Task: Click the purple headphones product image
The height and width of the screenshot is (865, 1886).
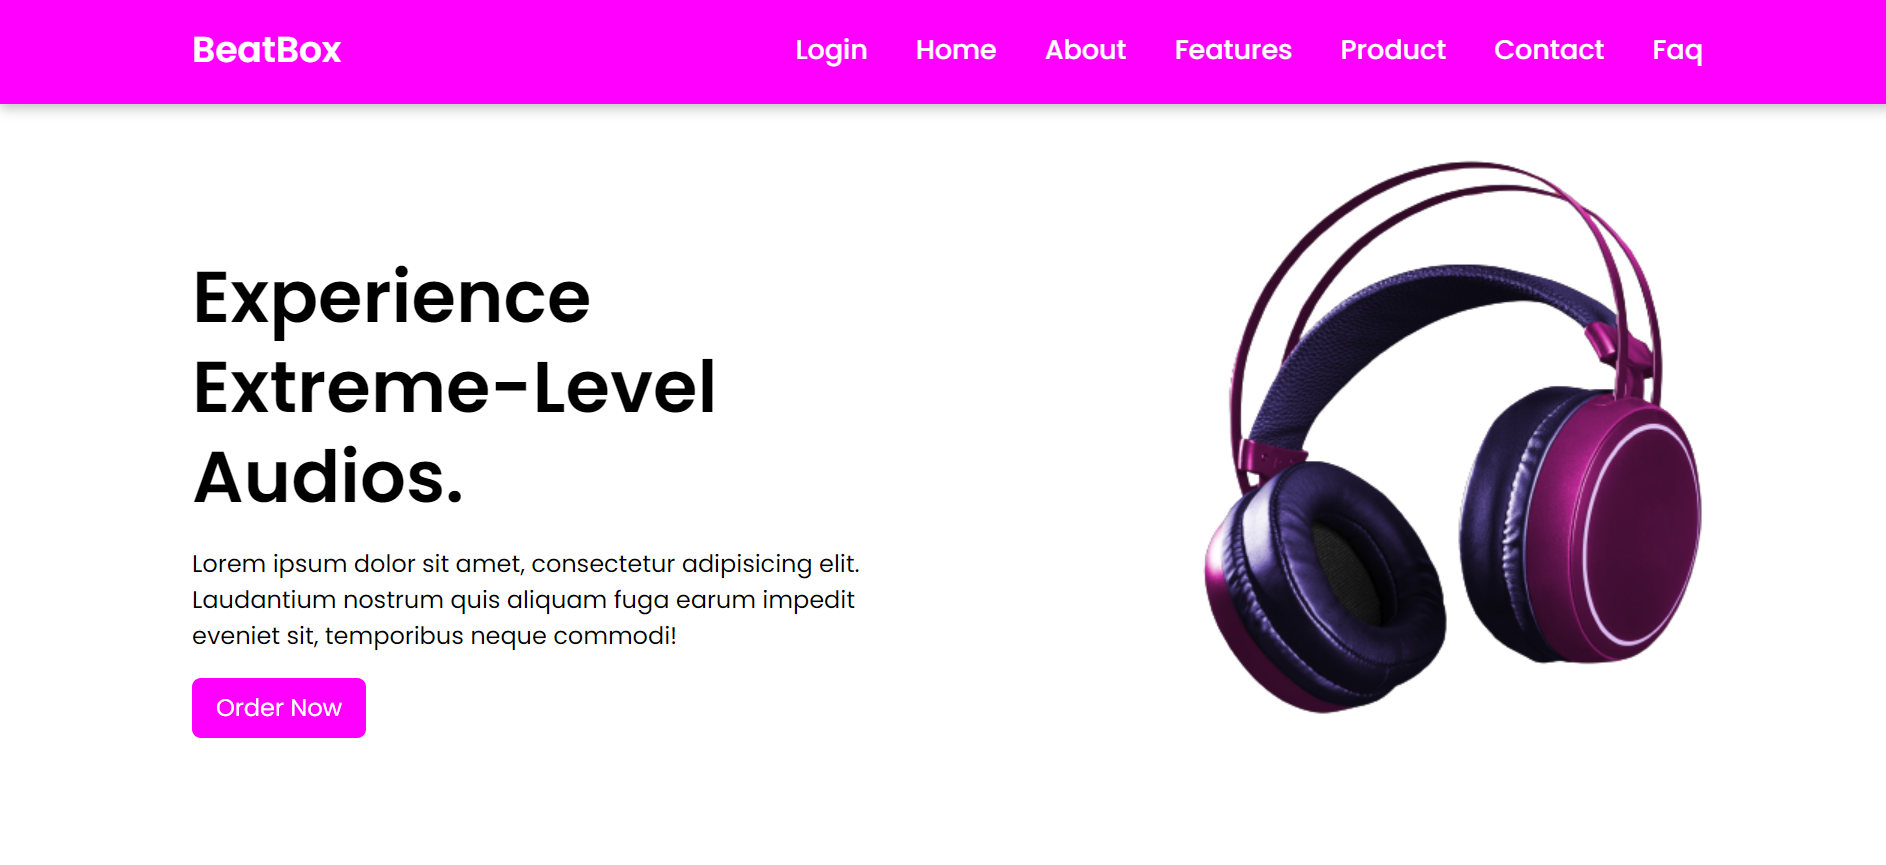Action: pos(1452,437)
